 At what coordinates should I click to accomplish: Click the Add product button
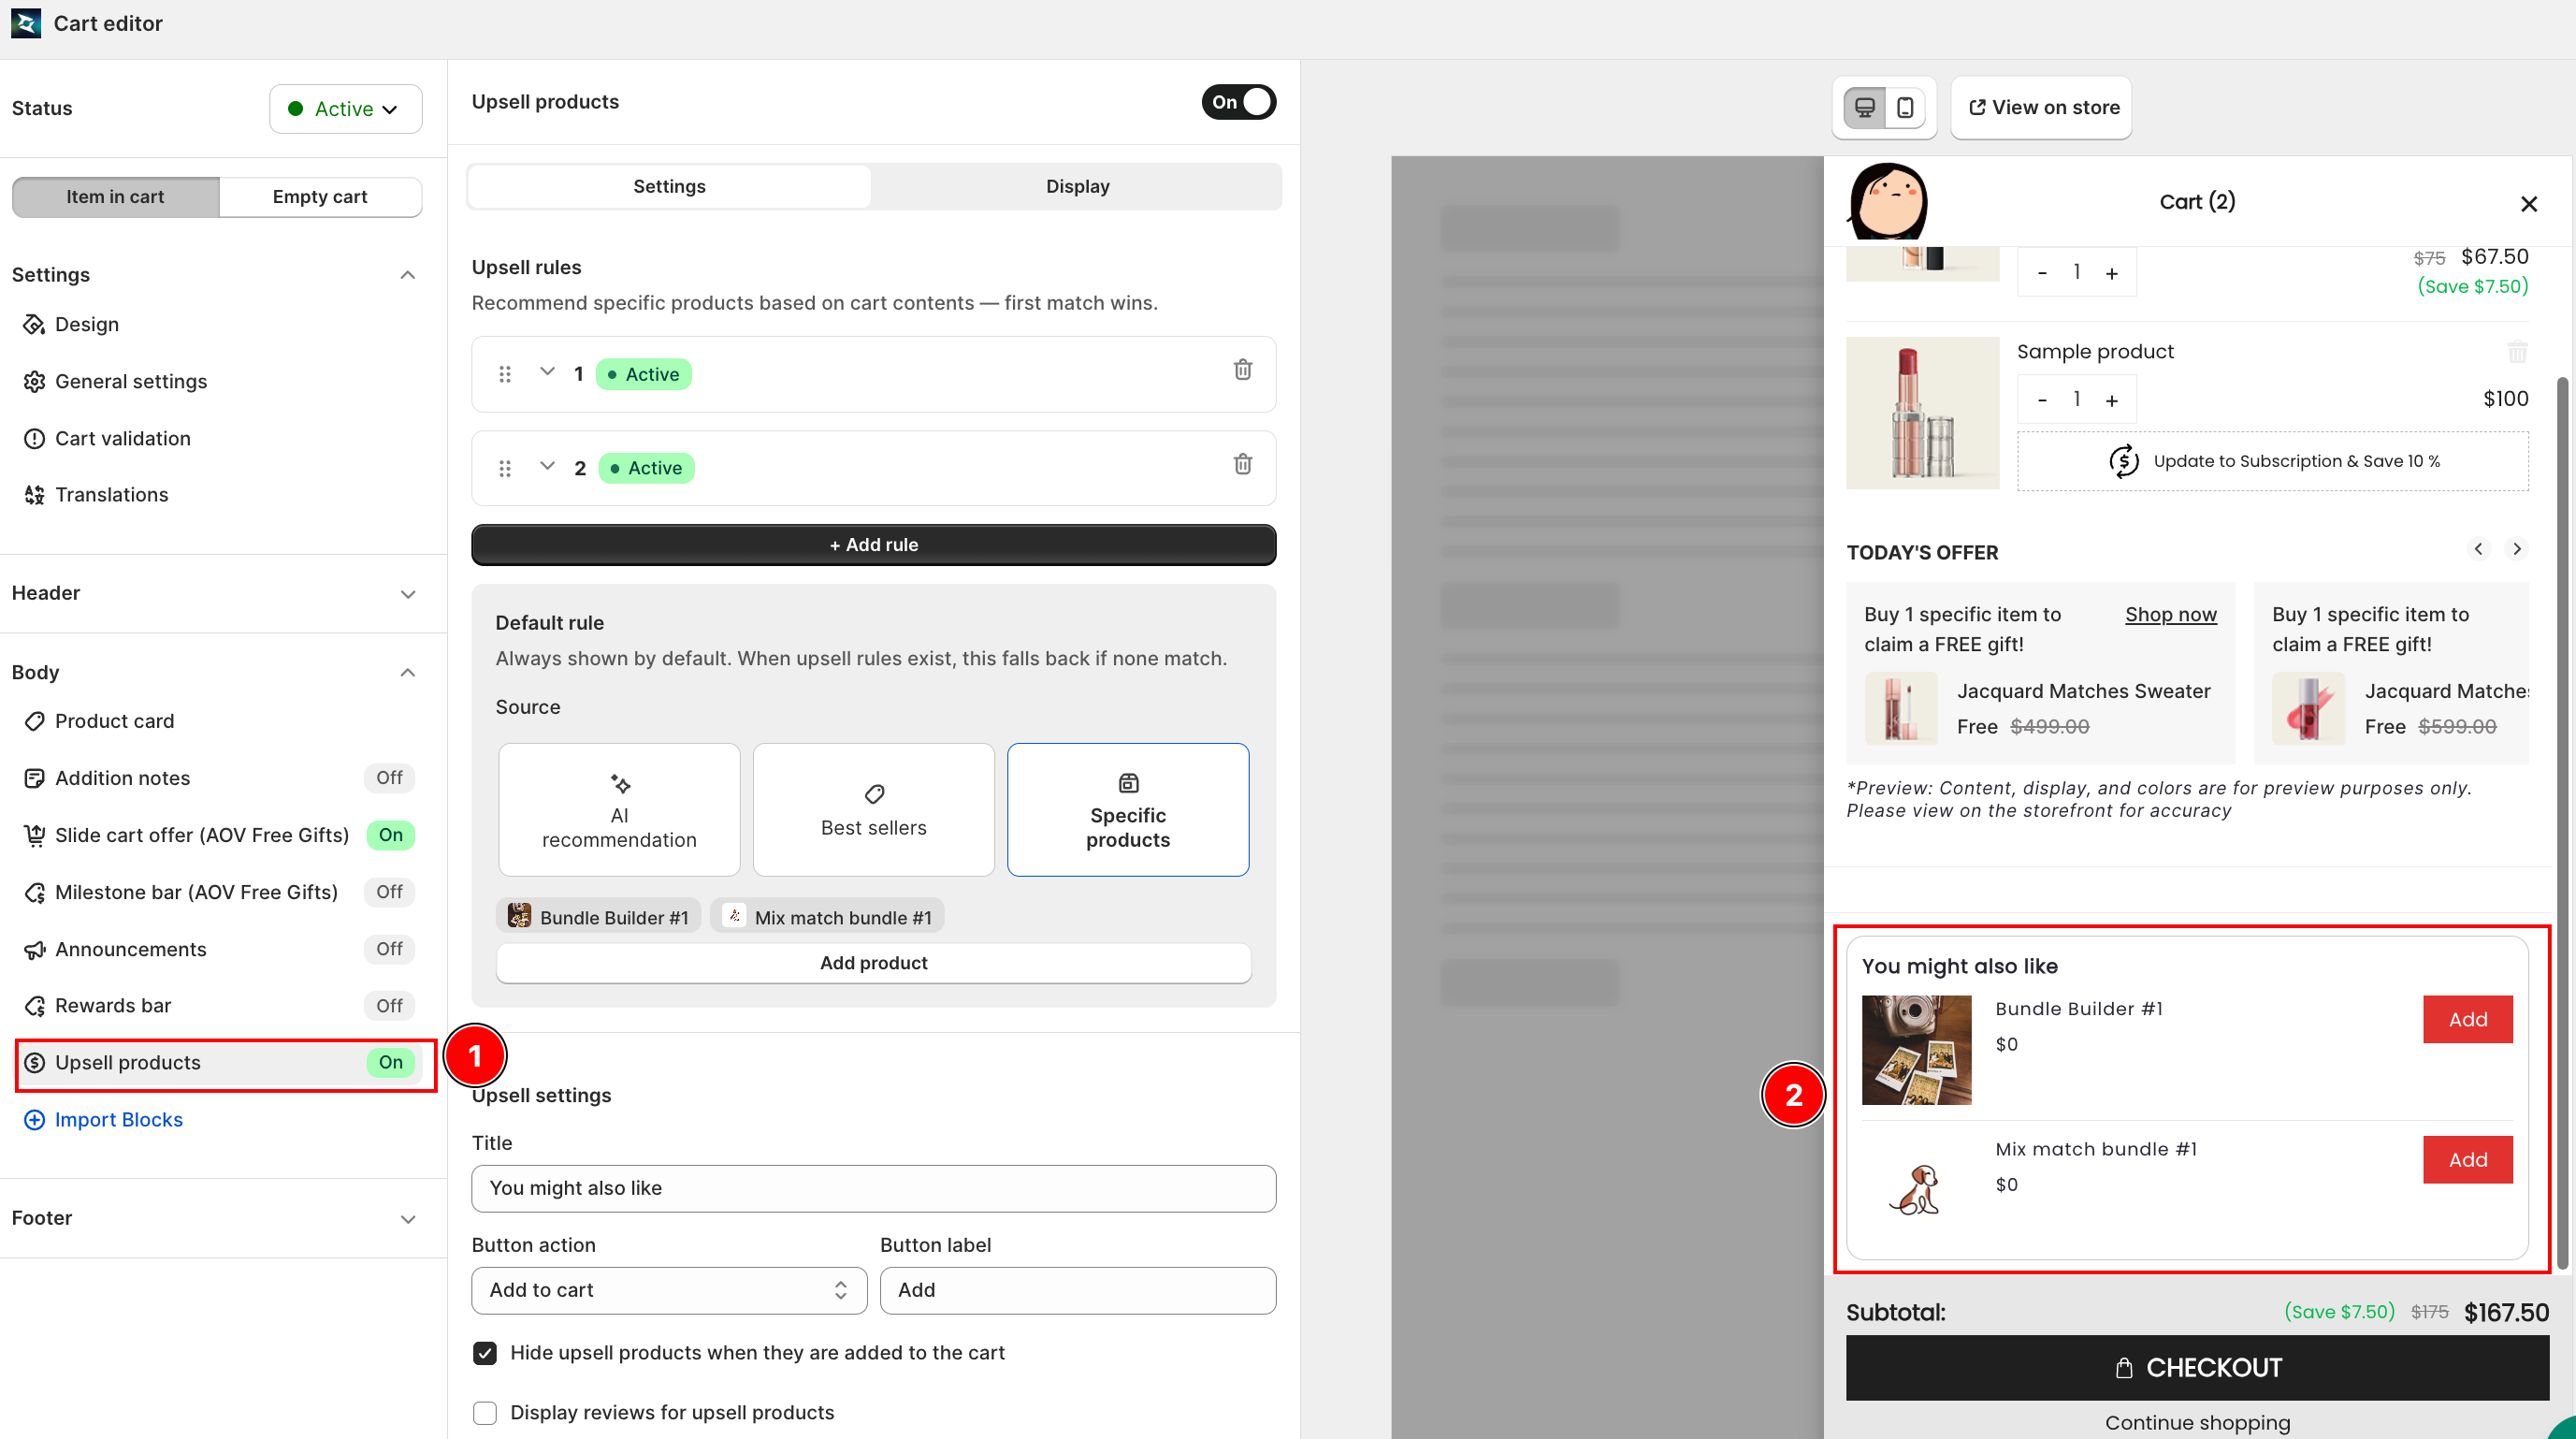873,963
